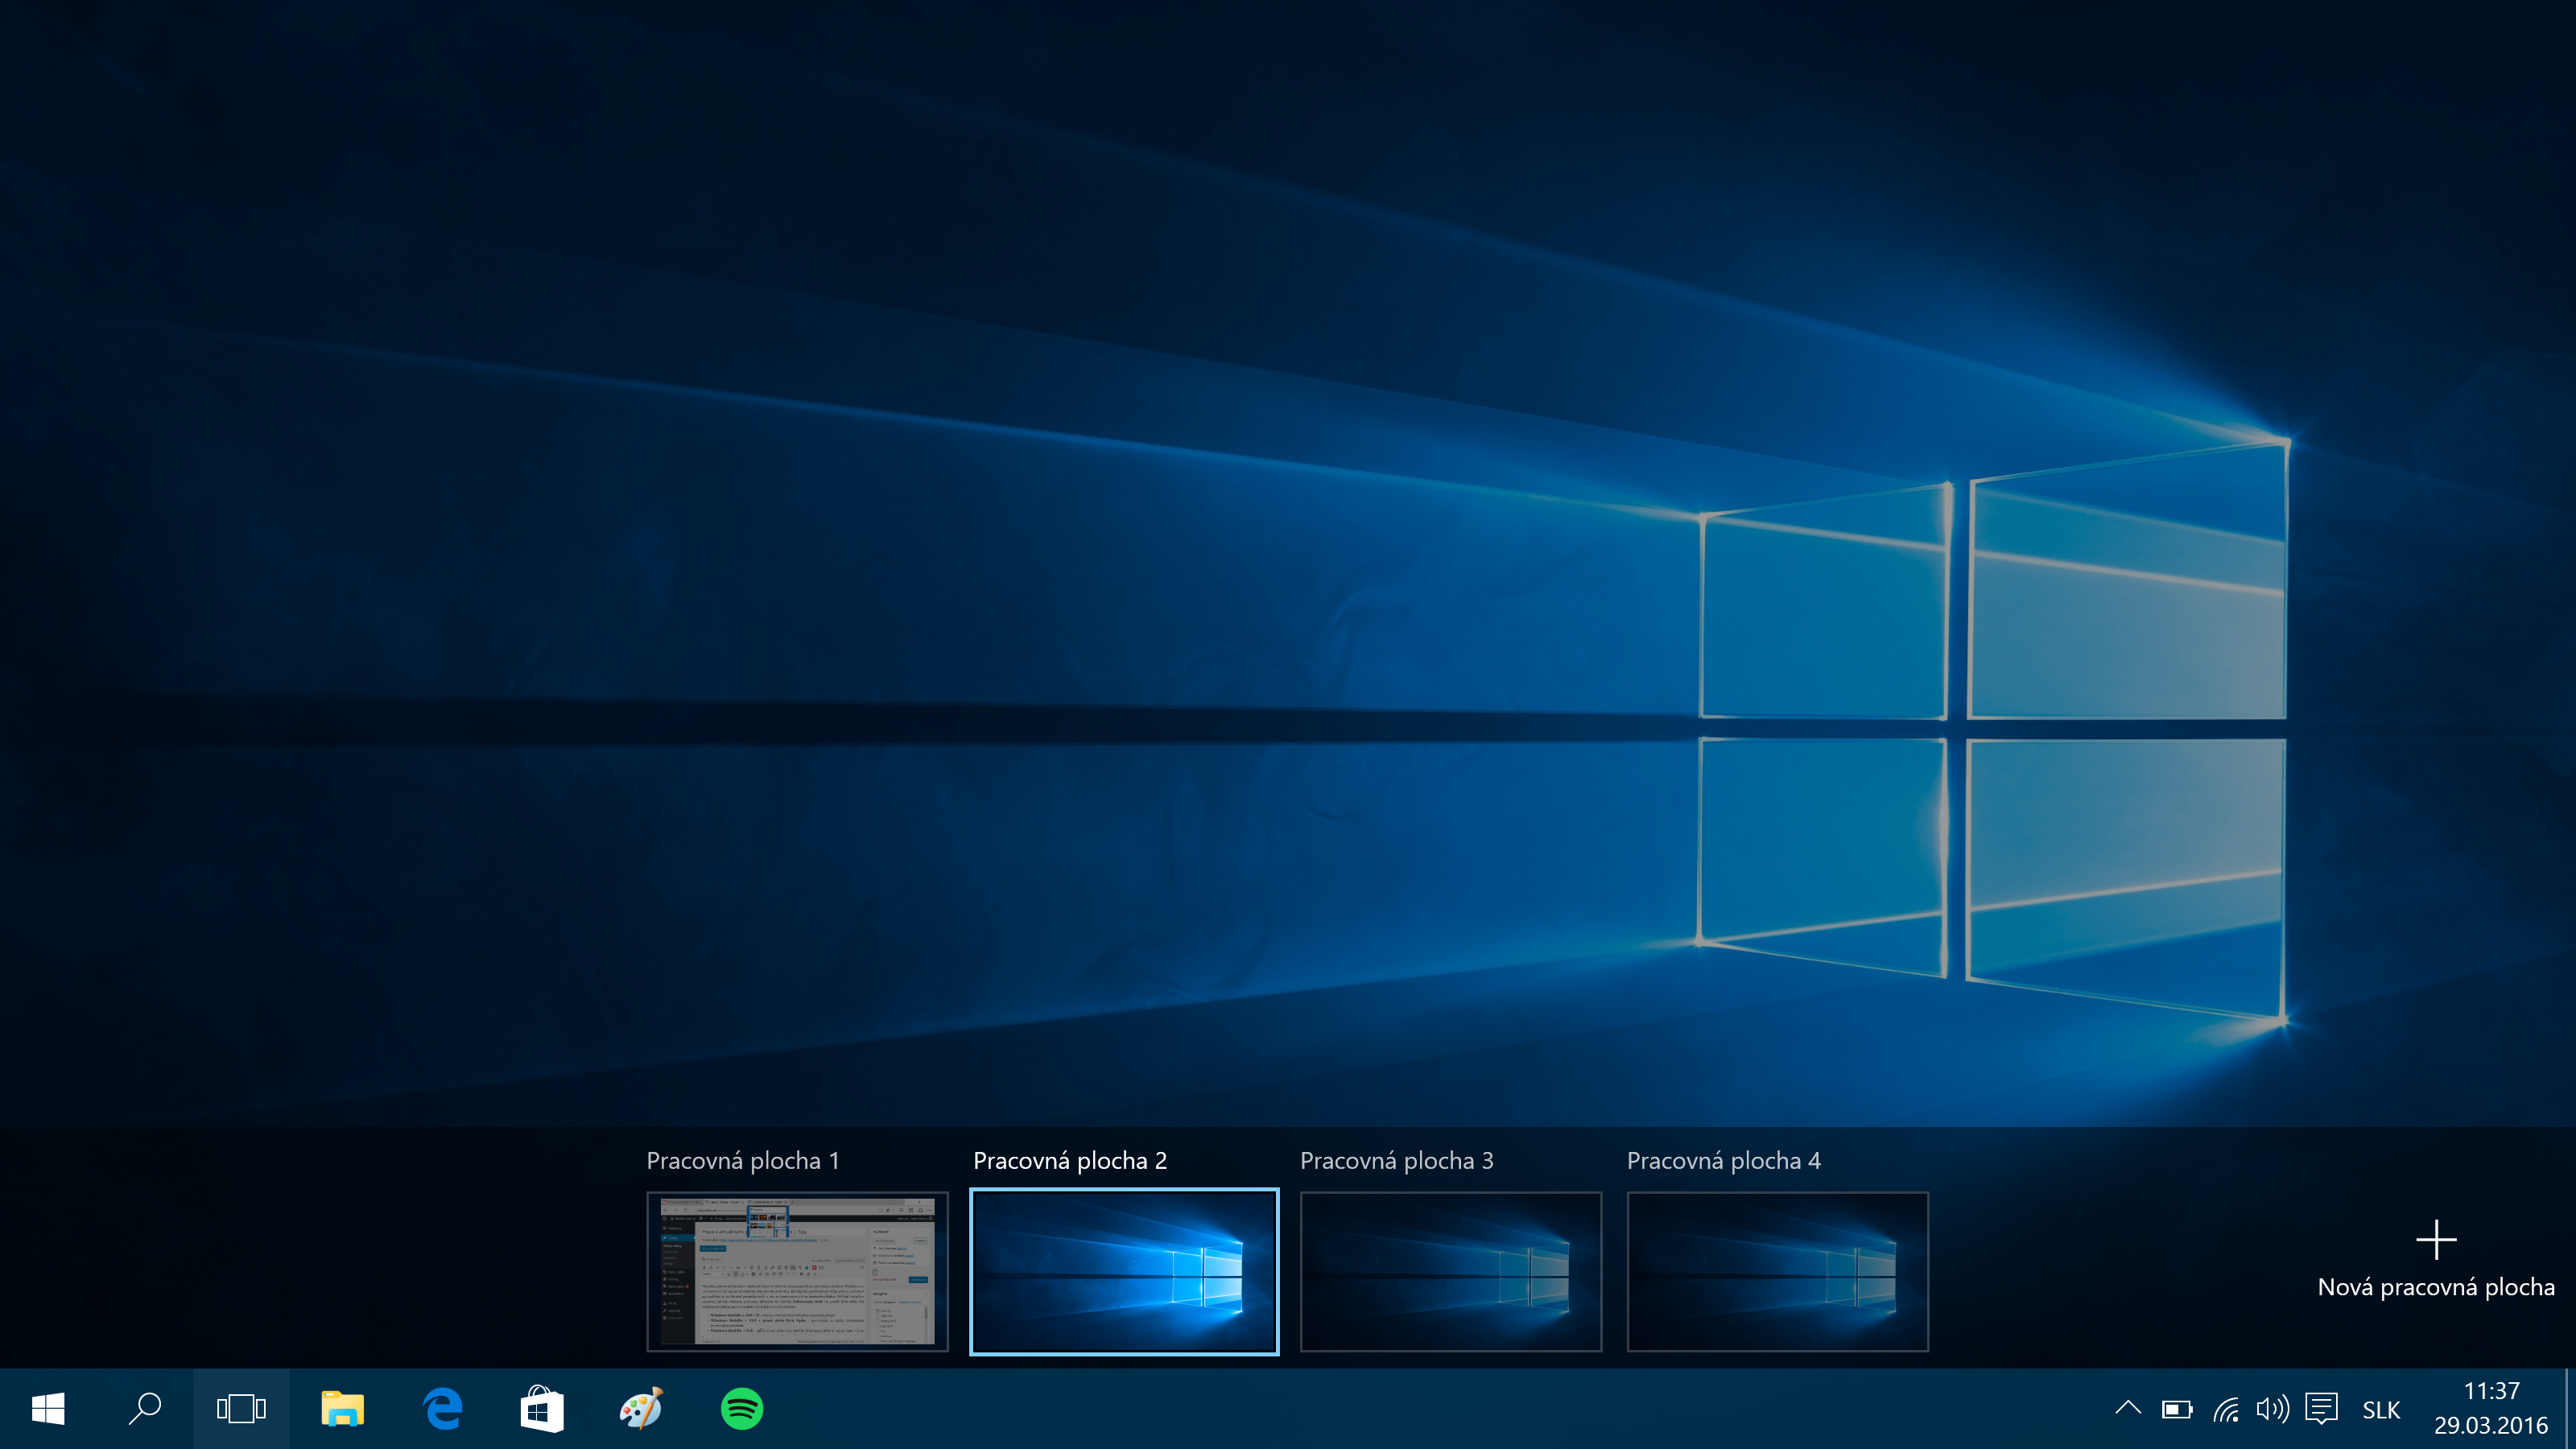Click the Pracovná plocha 3 label
Screen dimensions: 2576x1449
1397,1161
